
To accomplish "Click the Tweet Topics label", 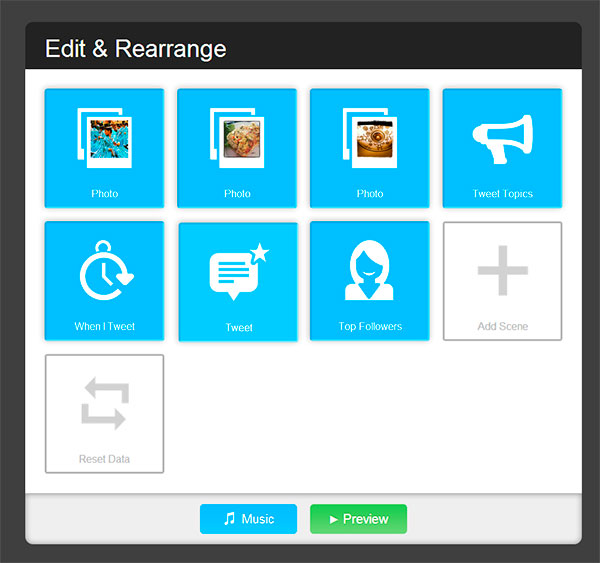I will (x=502, y=194).
